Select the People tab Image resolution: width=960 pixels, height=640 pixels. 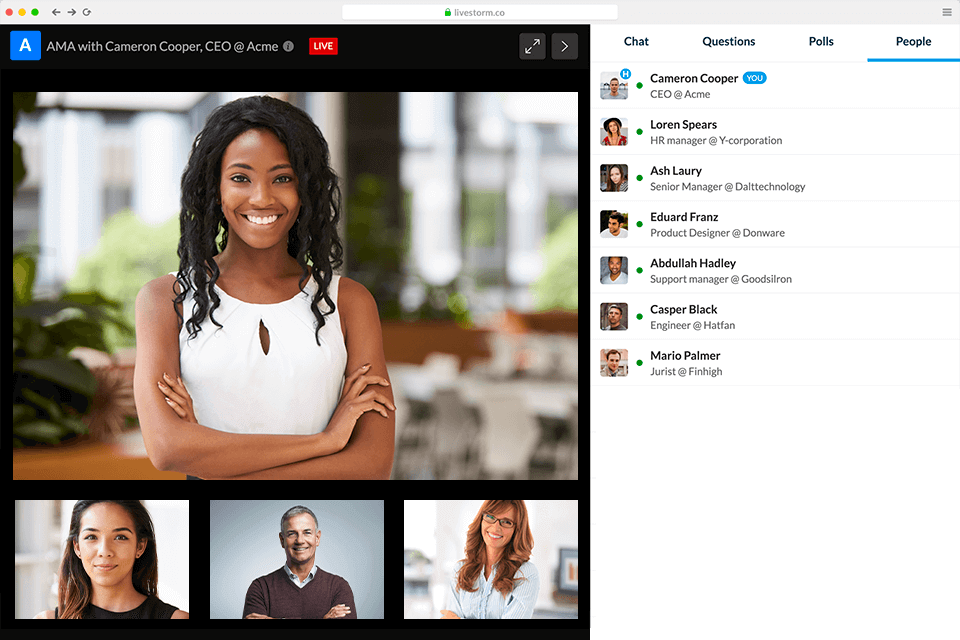coord(913,42)
